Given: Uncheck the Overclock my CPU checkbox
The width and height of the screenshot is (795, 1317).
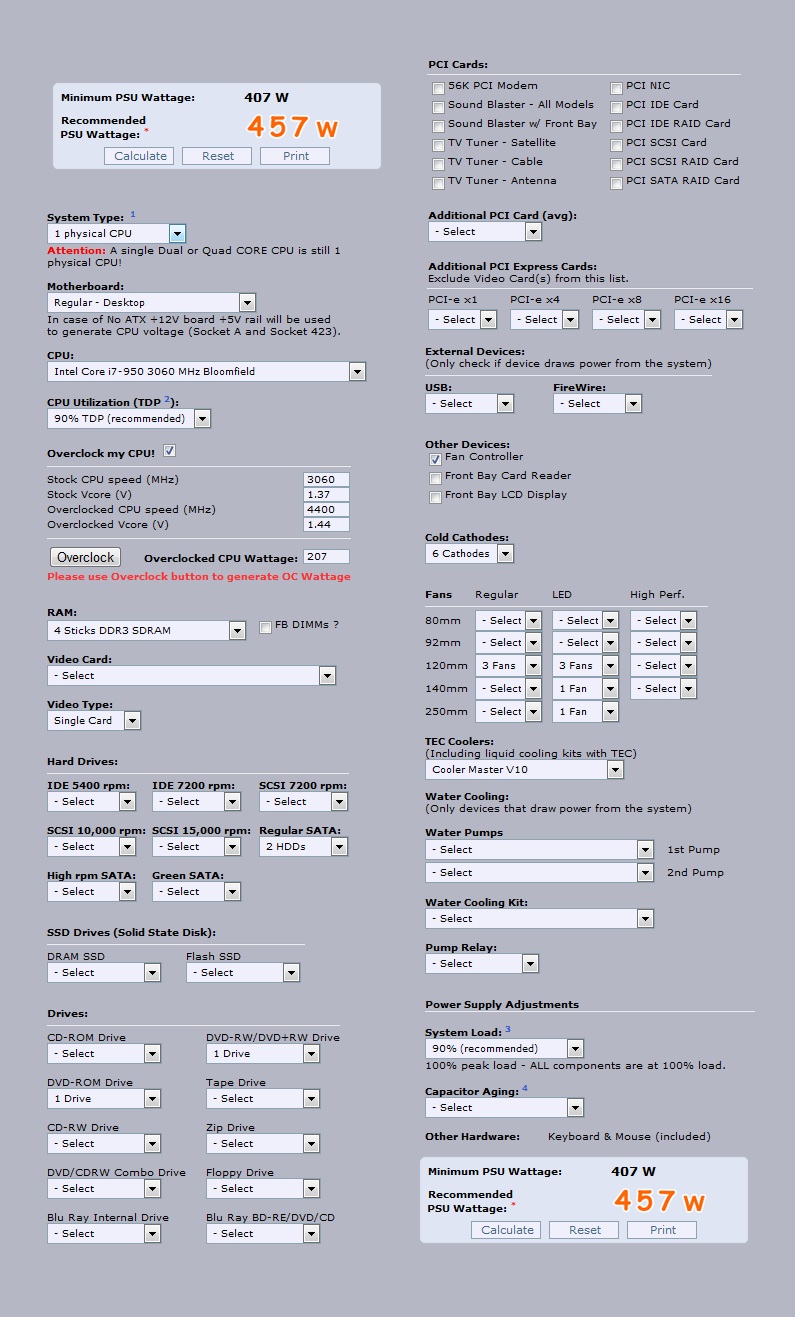Looking at the screenshot, I should [x=169, y=451].
